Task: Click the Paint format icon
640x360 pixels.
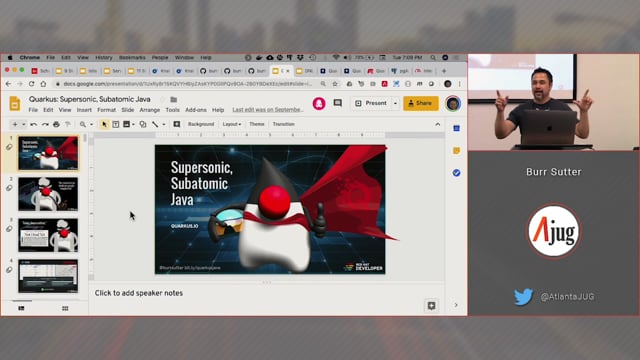Action: (68, 124)
